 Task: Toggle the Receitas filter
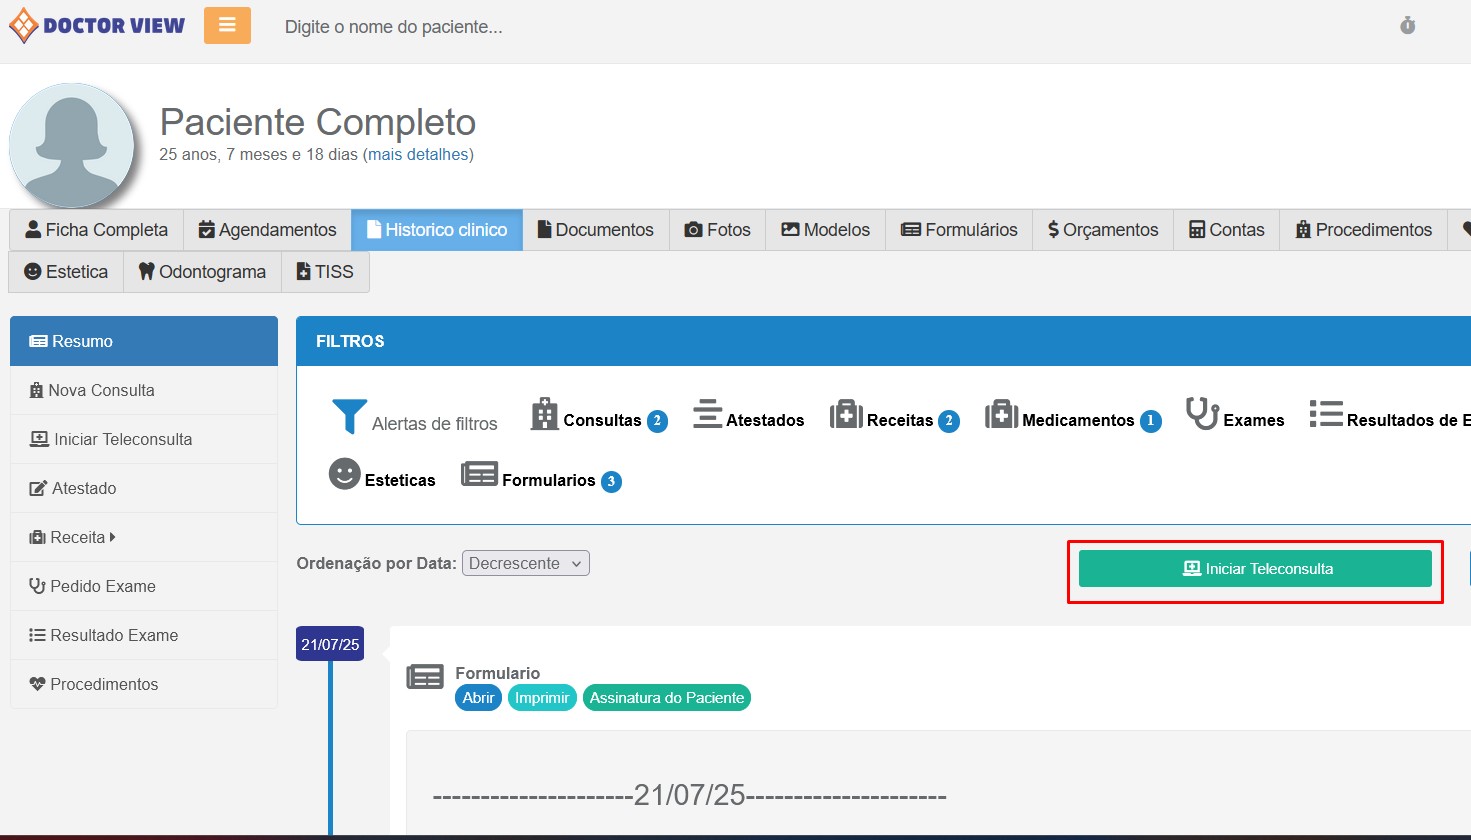[x=899, y=420]
